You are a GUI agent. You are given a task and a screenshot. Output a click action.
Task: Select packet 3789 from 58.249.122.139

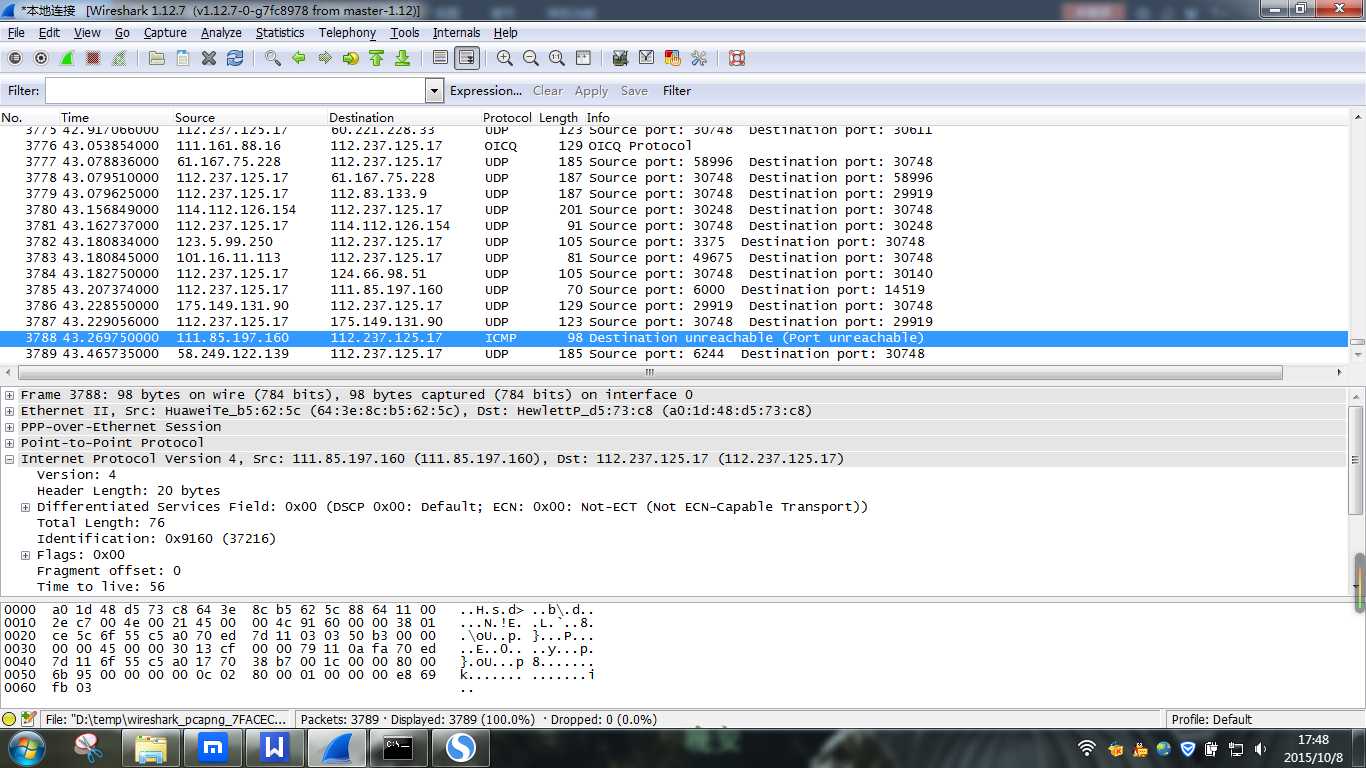(x=674, y=354)
